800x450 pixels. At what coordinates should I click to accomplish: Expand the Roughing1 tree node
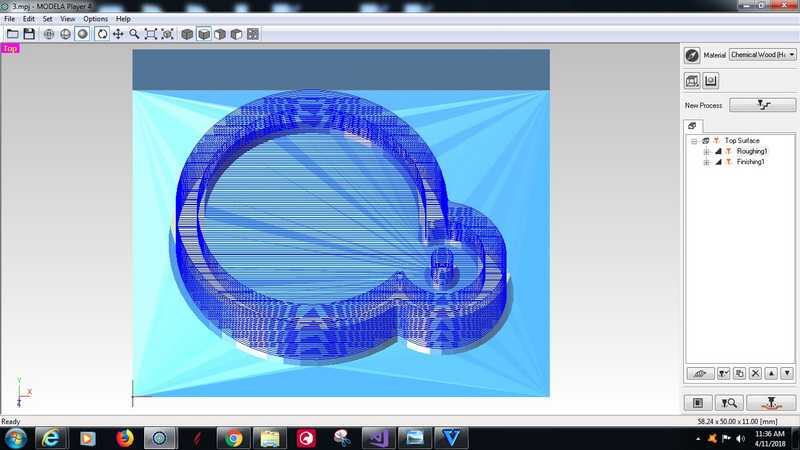(x=706, y=152)
